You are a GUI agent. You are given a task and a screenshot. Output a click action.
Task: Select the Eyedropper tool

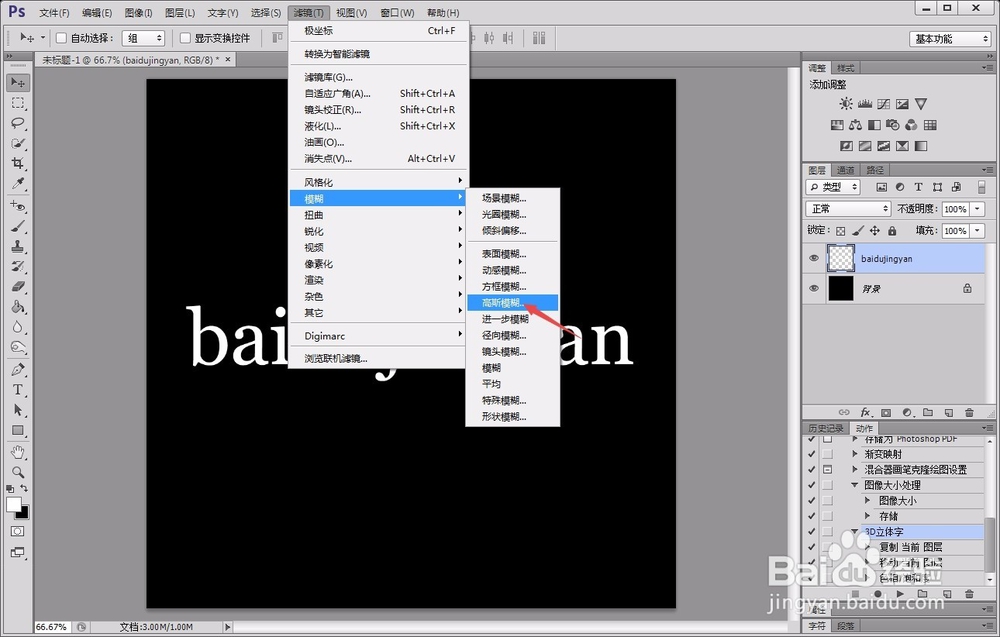(18, 184)
